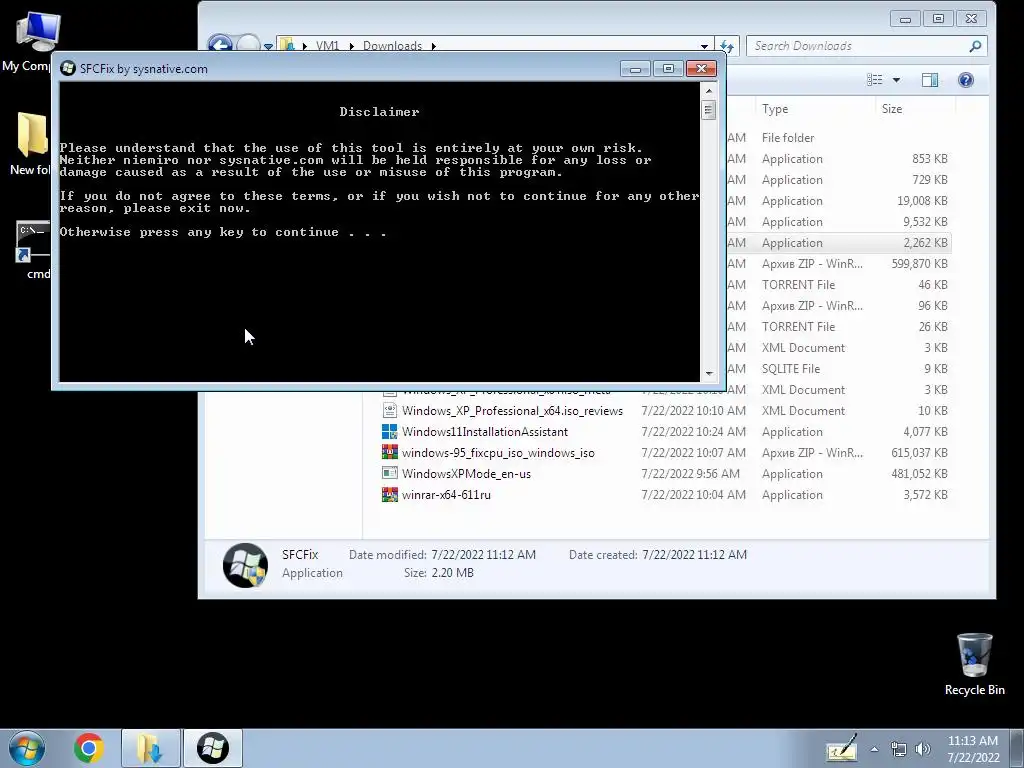Image resolution: width=1024 pixels, height=768 pixels.
Task: Click the Windows11InstallationAssistant file icon
Action: tap(389, 432)
